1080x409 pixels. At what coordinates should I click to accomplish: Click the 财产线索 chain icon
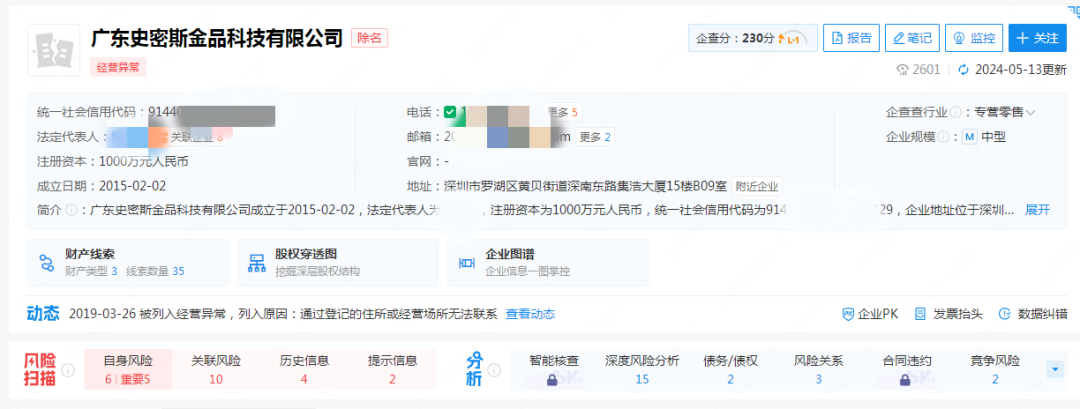point(47,262)
